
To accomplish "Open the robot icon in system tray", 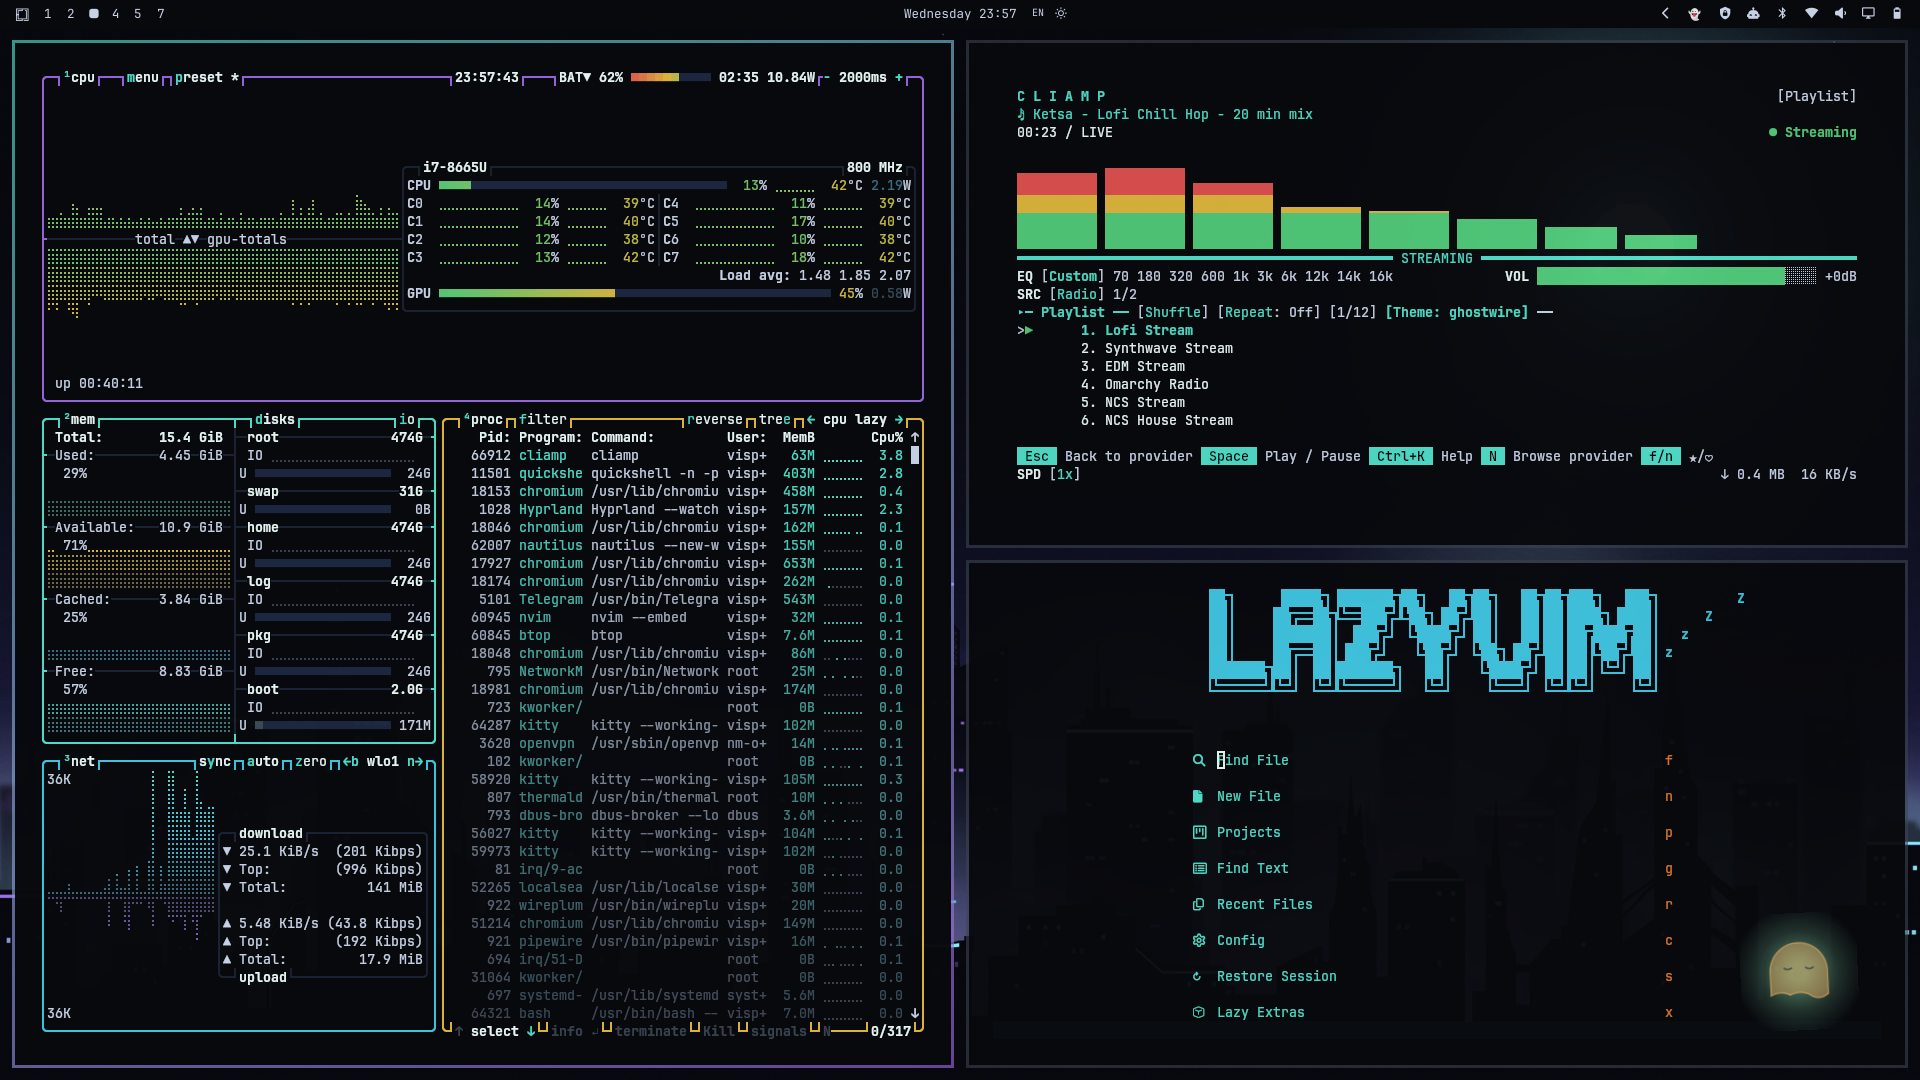I will pyautogui.click(x=1753, y=14).
